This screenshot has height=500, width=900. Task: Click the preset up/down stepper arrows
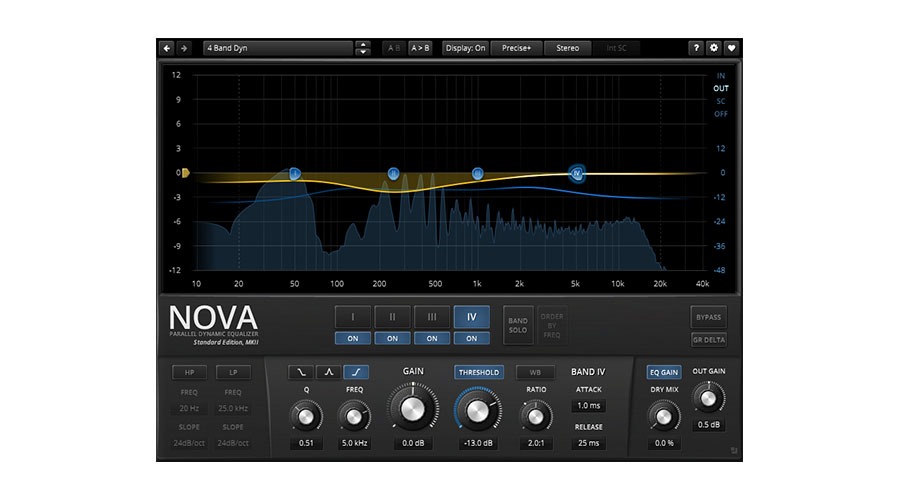click(x=363, y=48)
